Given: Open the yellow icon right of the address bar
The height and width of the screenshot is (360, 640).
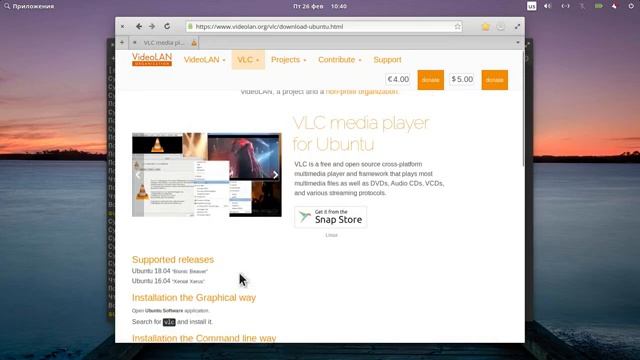Looking at the screenshot, I should [485, 27].
